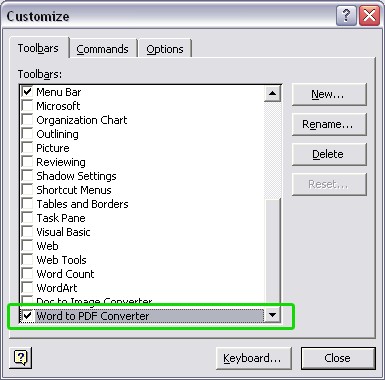This screenshot has height=380, width=385.
Task: Switch to the Commands tab
Action: (x=103, y=49)
